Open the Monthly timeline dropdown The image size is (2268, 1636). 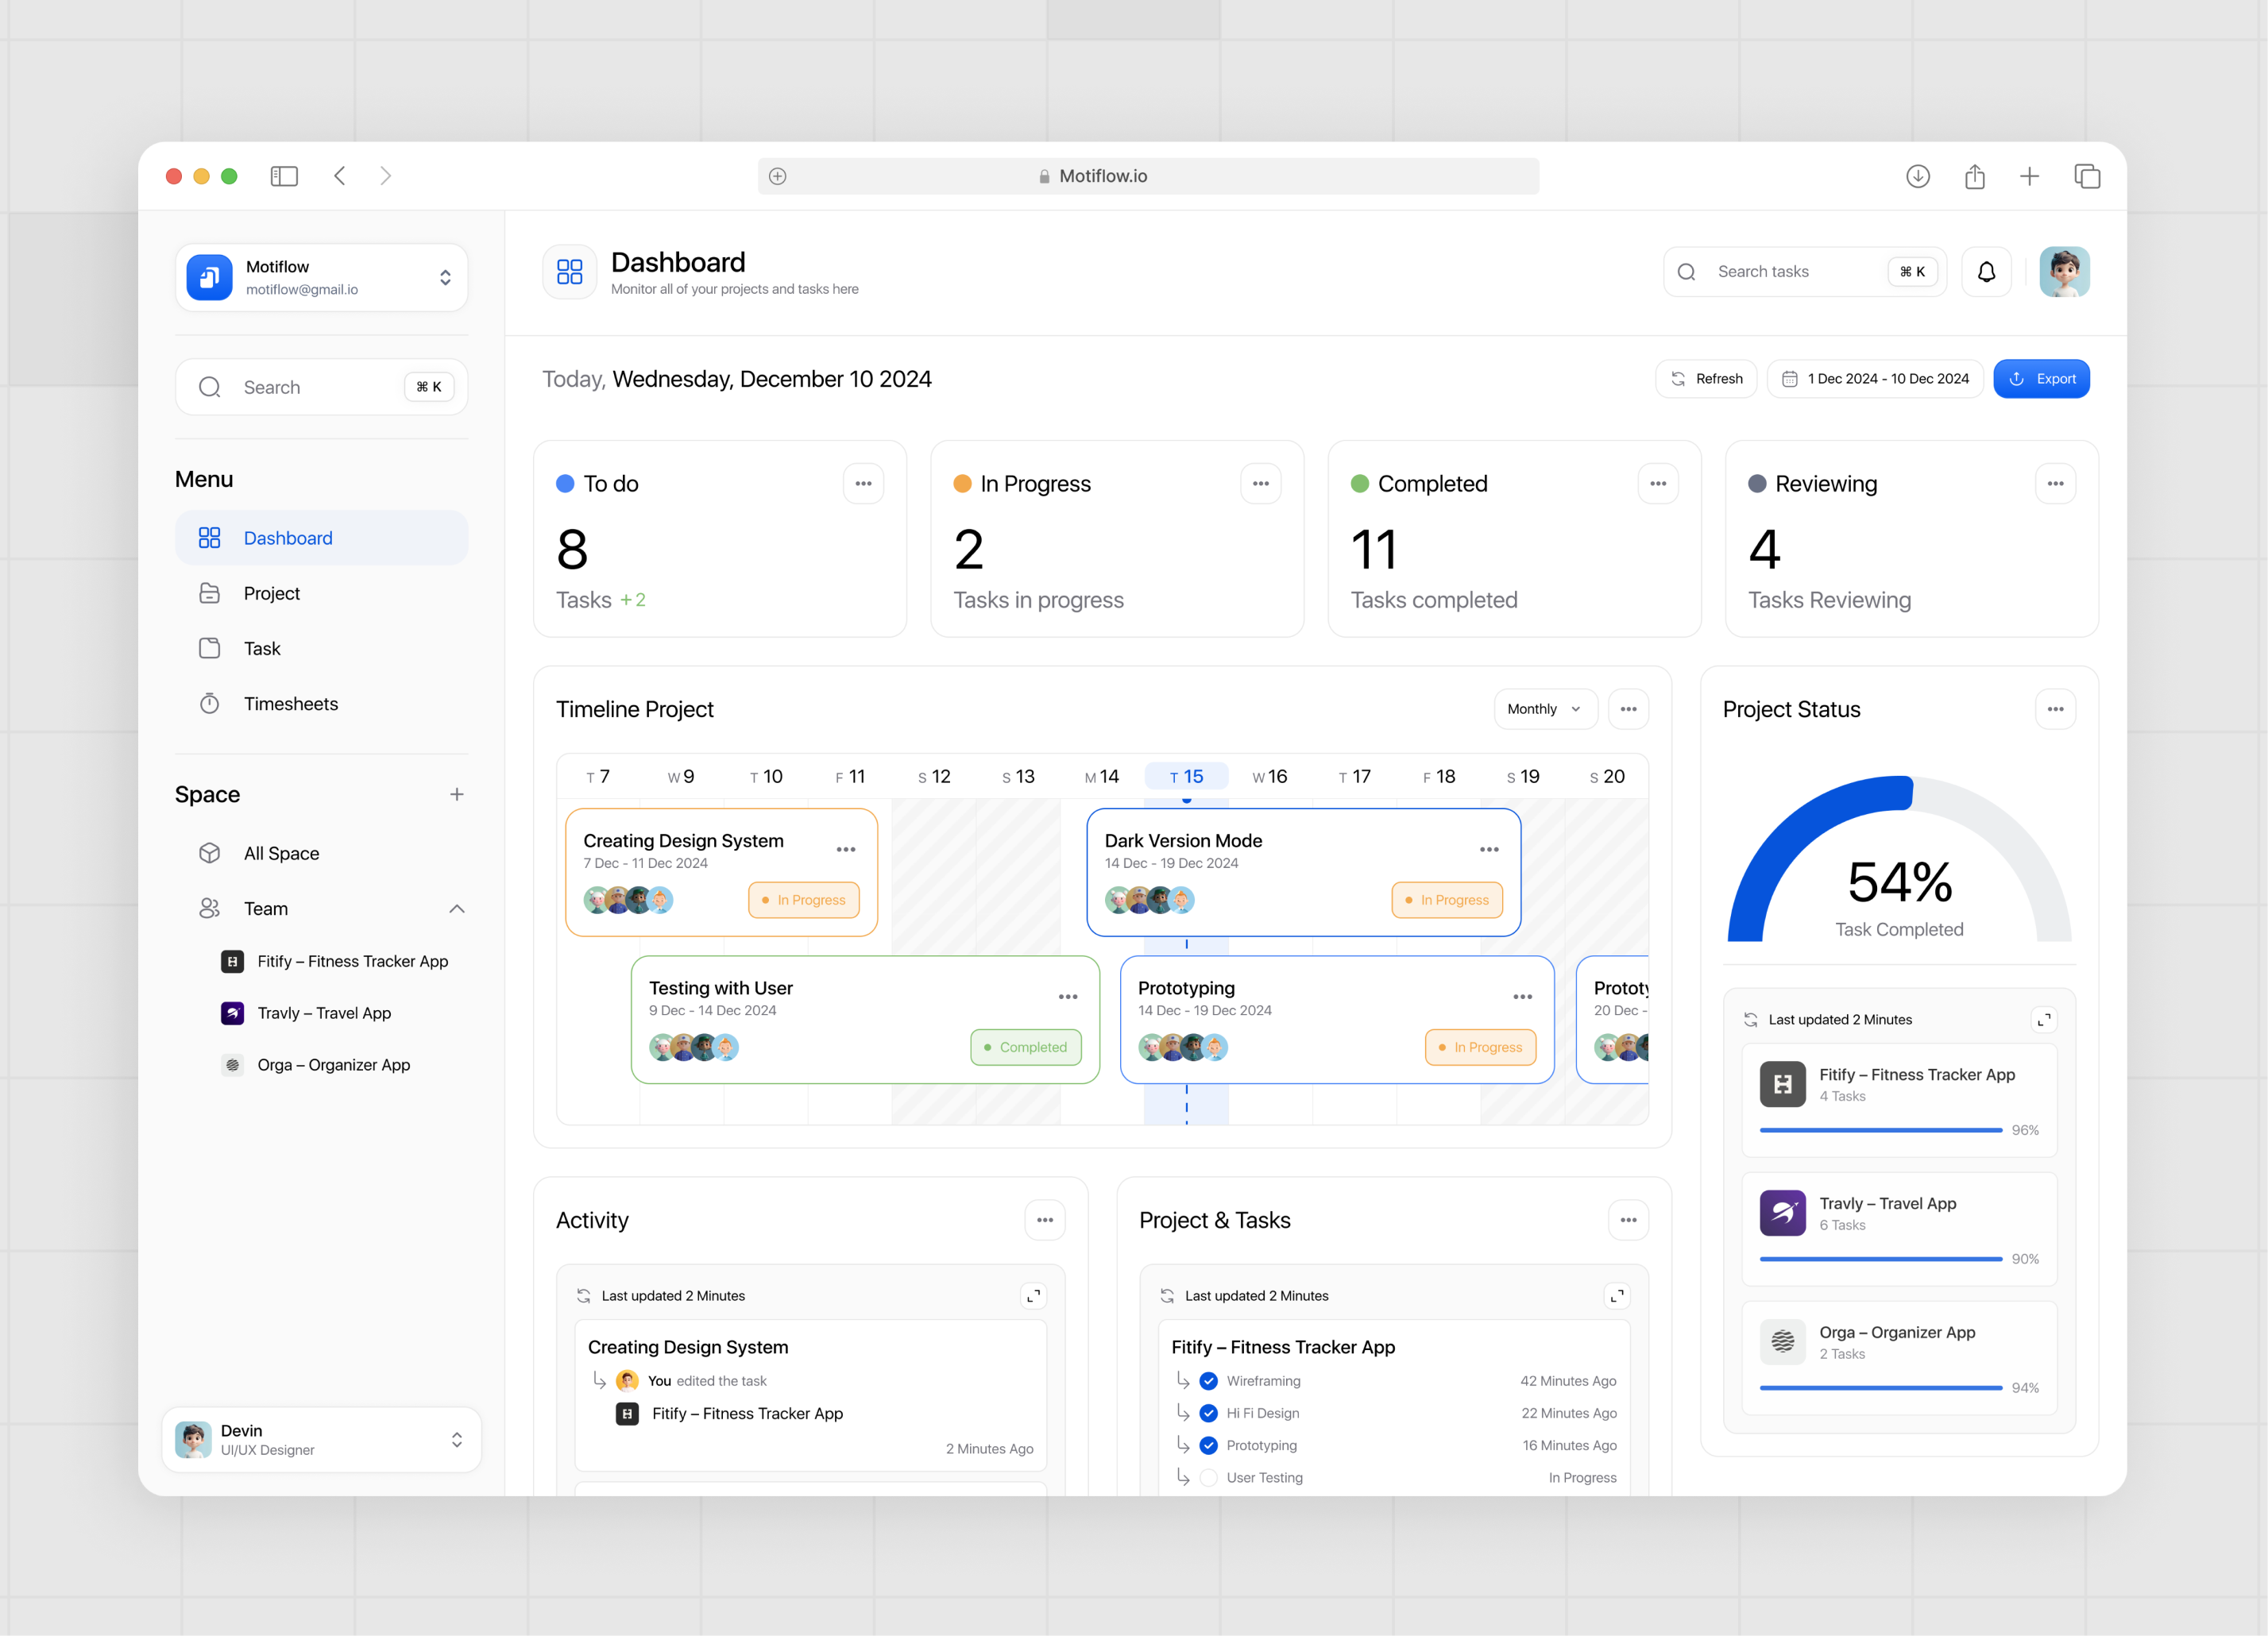[1545, 709]
